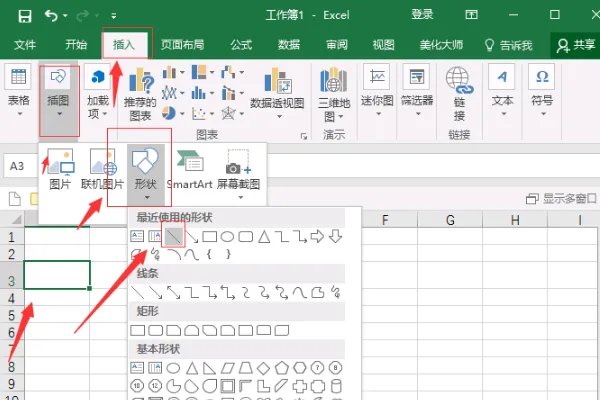This screenshot has height=400, width=600.
Task: Open the undo history dropdown arrow
Action: [x=65, y=16]
